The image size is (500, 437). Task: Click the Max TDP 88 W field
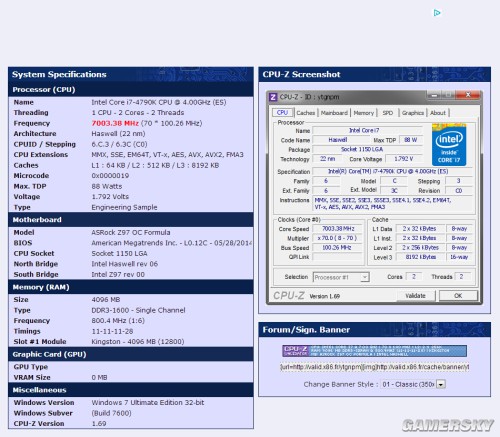411,140
